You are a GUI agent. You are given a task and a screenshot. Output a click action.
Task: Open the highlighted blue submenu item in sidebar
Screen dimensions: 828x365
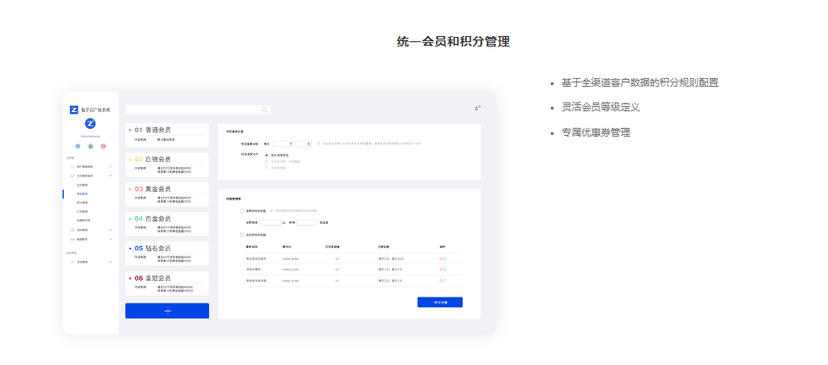82,194
